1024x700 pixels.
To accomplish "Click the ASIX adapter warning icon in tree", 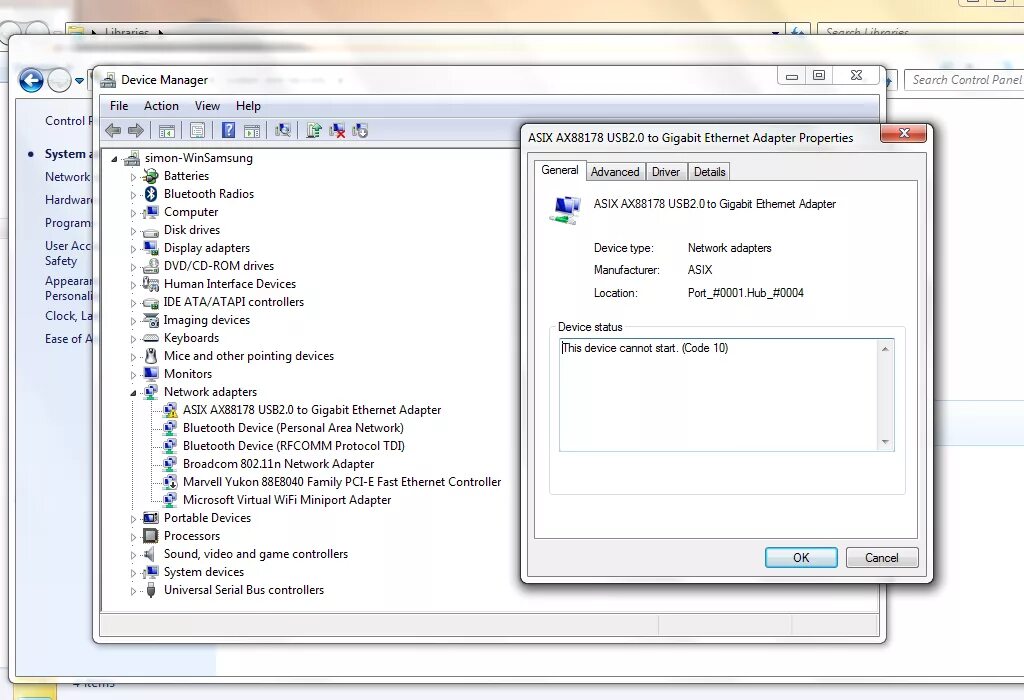I will (x=170, y=410).
